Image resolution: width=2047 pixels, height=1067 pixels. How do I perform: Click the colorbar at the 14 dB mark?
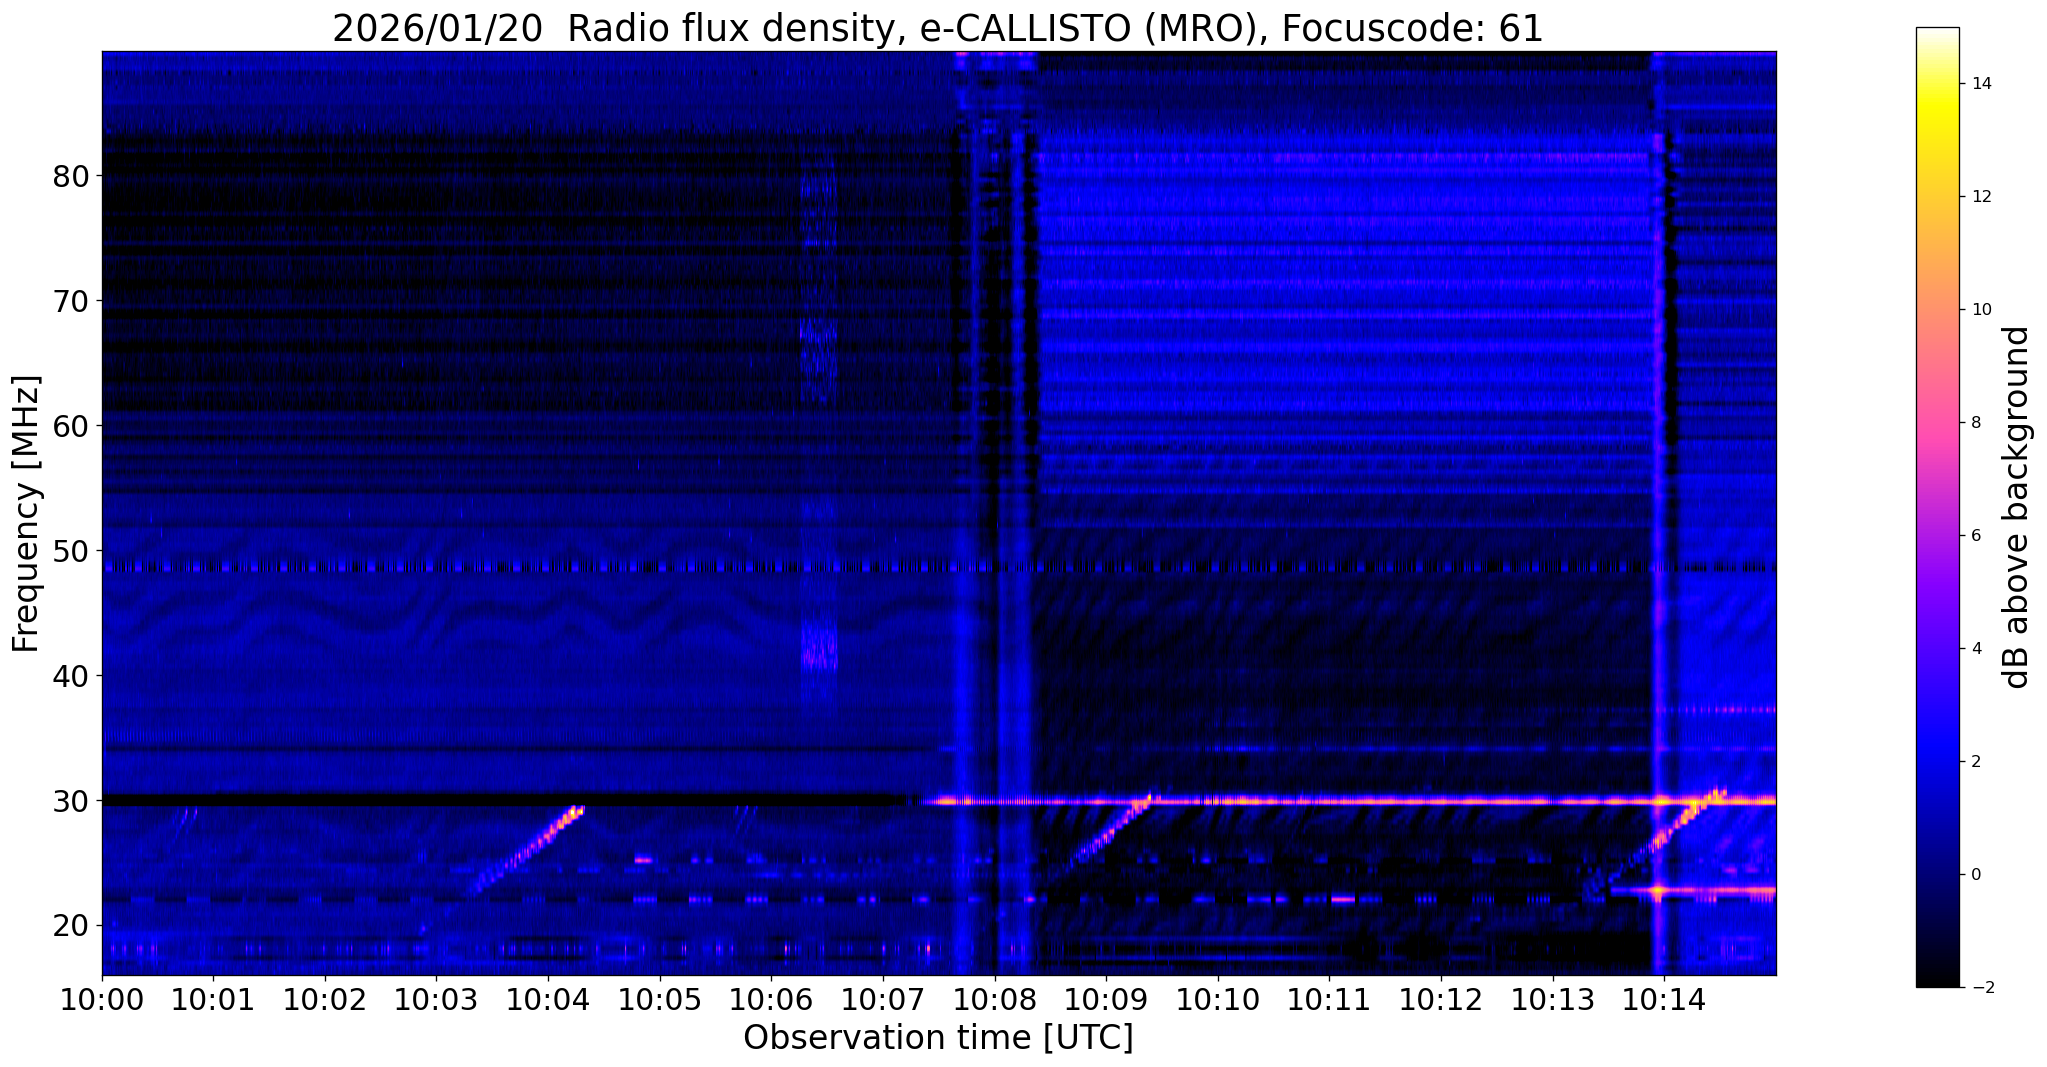coord(1937,84)
